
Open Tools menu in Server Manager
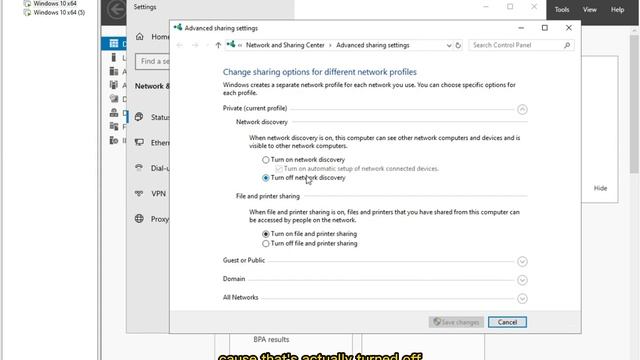point(562,9)
